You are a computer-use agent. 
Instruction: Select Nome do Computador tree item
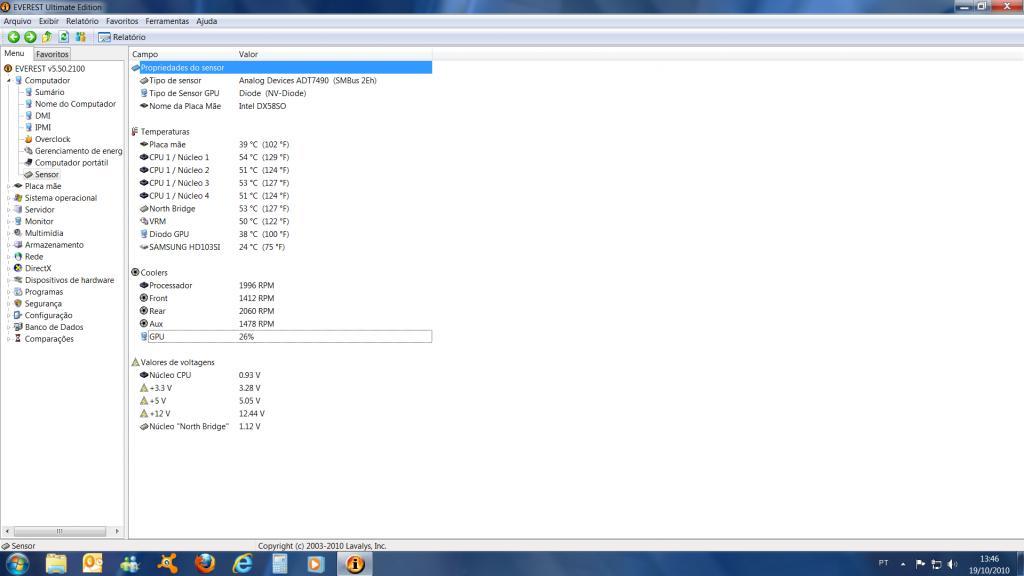pyautogui.click(x=75, y=104)
